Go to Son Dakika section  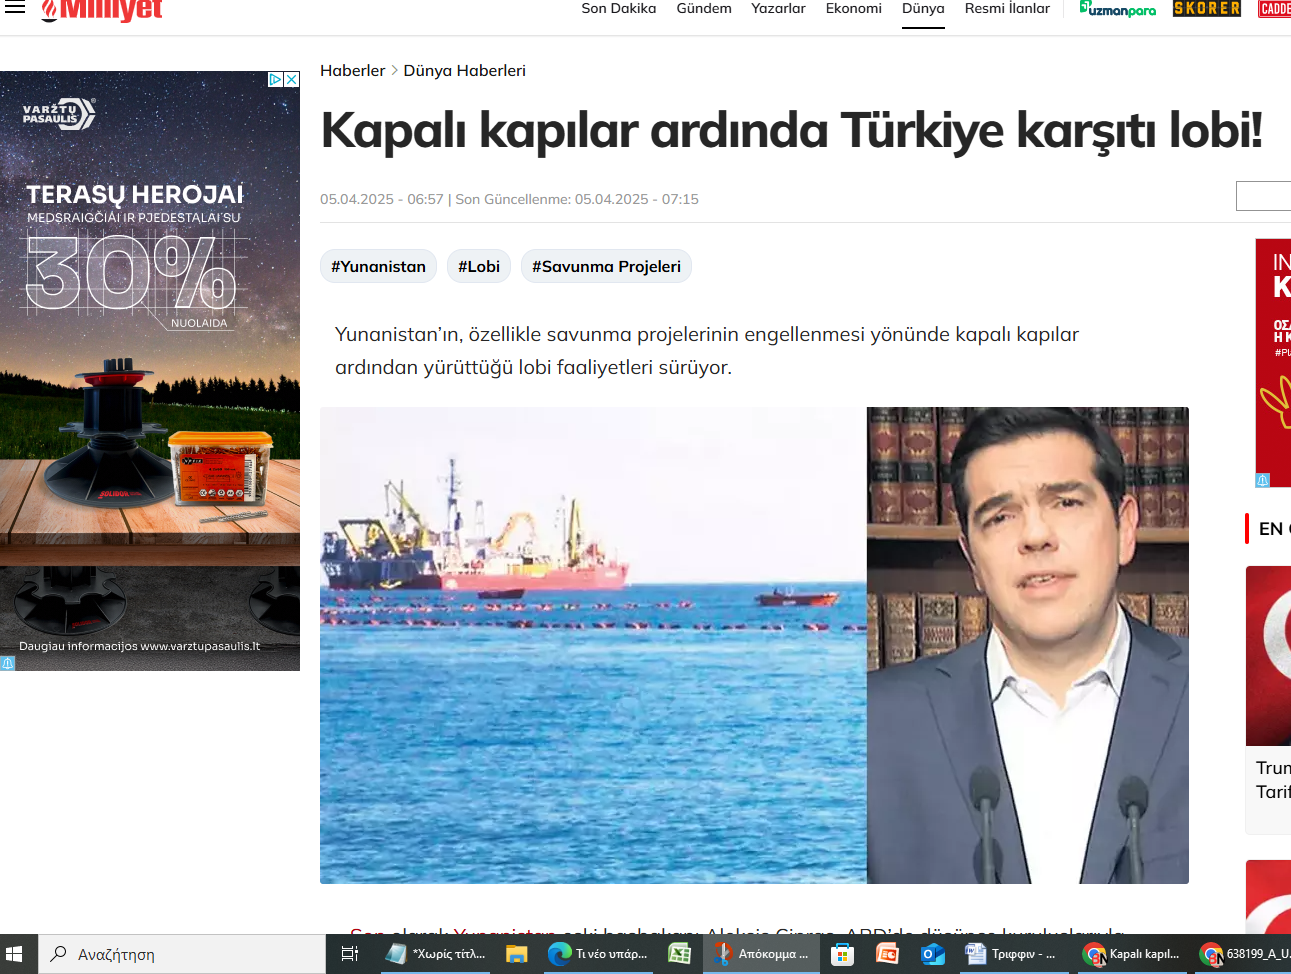pyautogui.click(x=618, y=9)
